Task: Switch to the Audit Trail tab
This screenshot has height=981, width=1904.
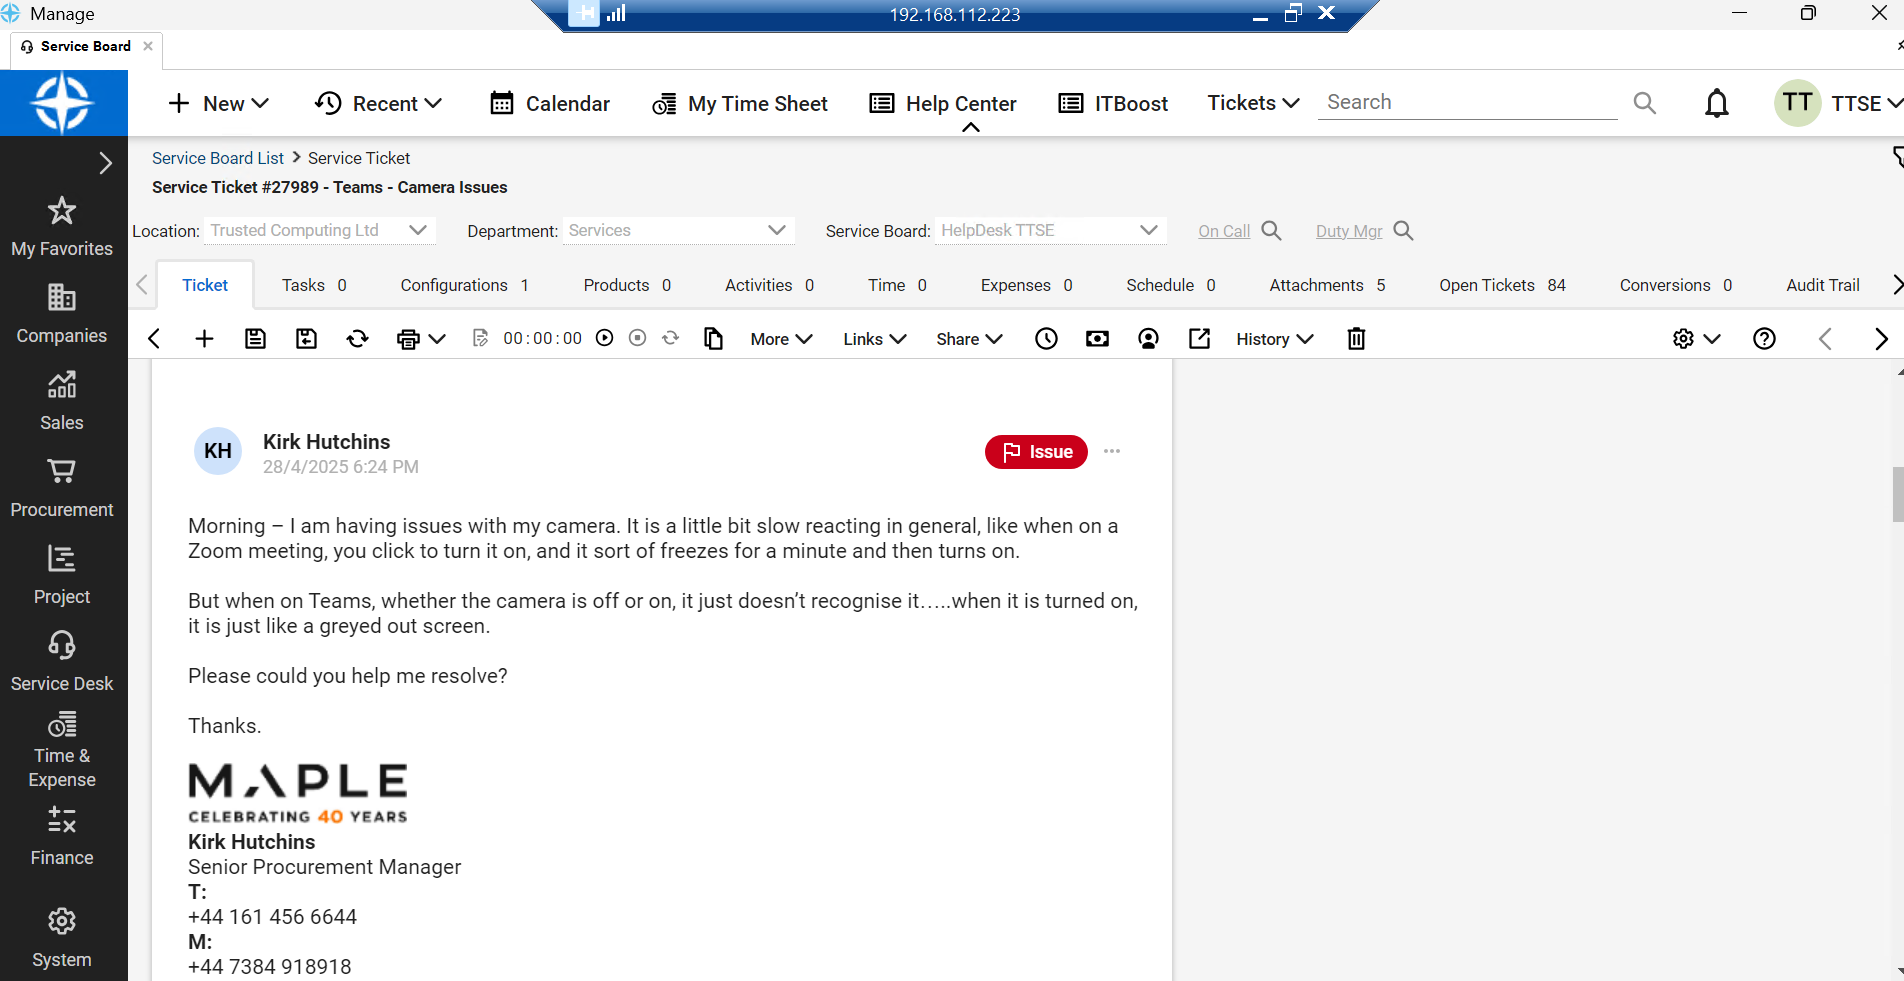Action: [x=1823, y=285]
